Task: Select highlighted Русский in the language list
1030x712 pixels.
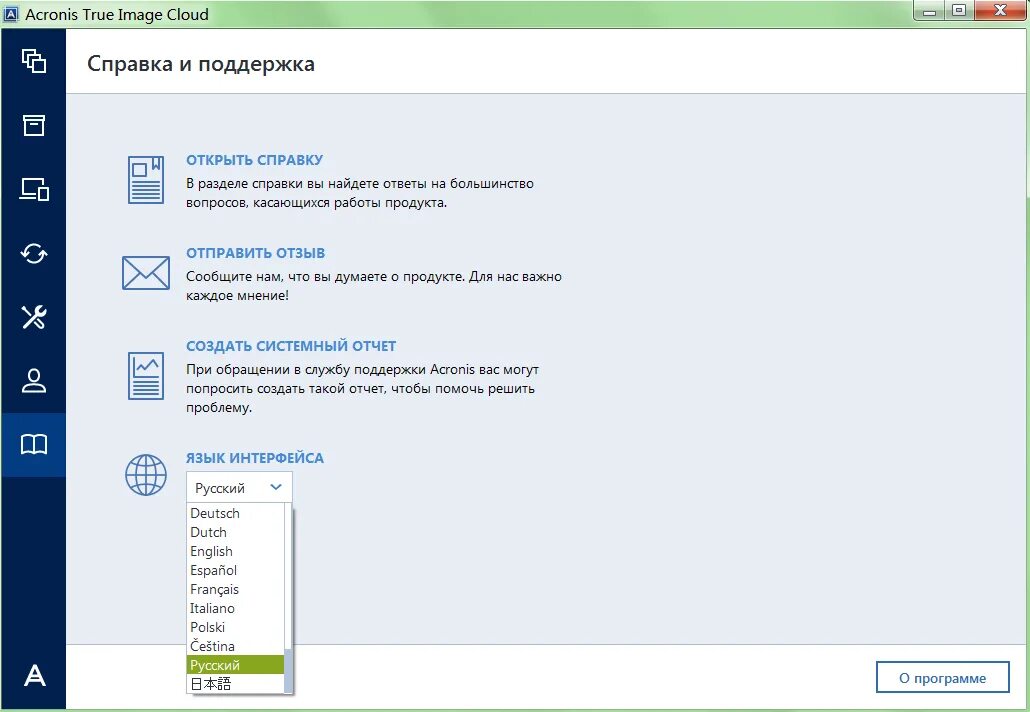Action: coord(235,665)
